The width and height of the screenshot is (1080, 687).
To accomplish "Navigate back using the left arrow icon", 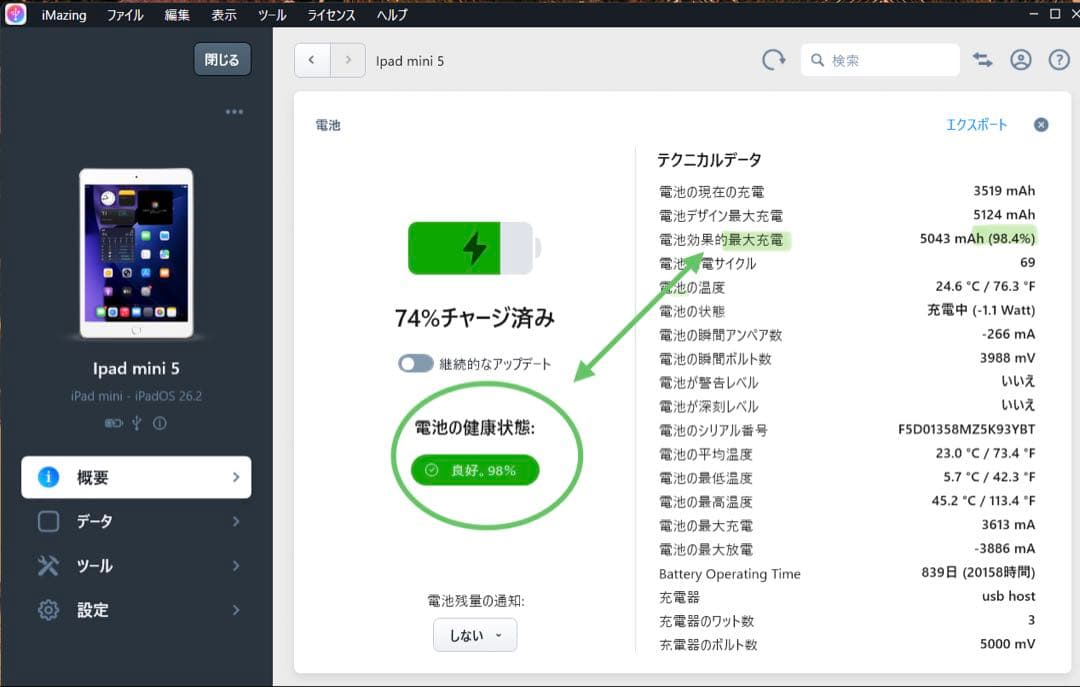I will [x=311, y=60].
